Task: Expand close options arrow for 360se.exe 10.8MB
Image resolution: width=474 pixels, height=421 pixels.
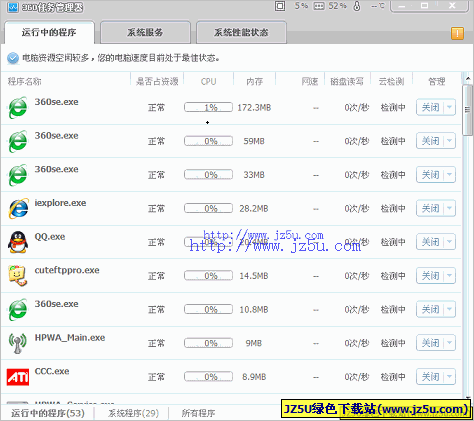Action: click(450, 309)
